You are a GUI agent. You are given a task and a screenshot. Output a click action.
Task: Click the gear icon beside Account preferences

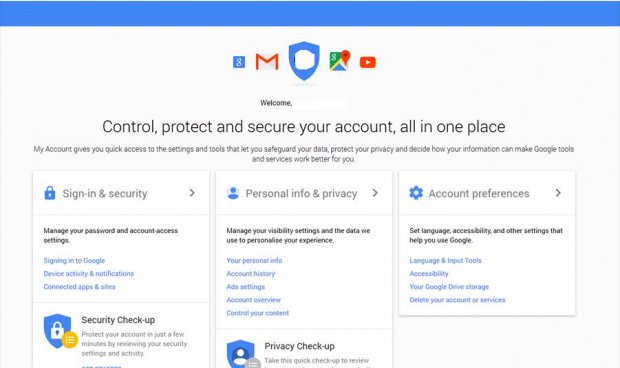coord(416,193)
